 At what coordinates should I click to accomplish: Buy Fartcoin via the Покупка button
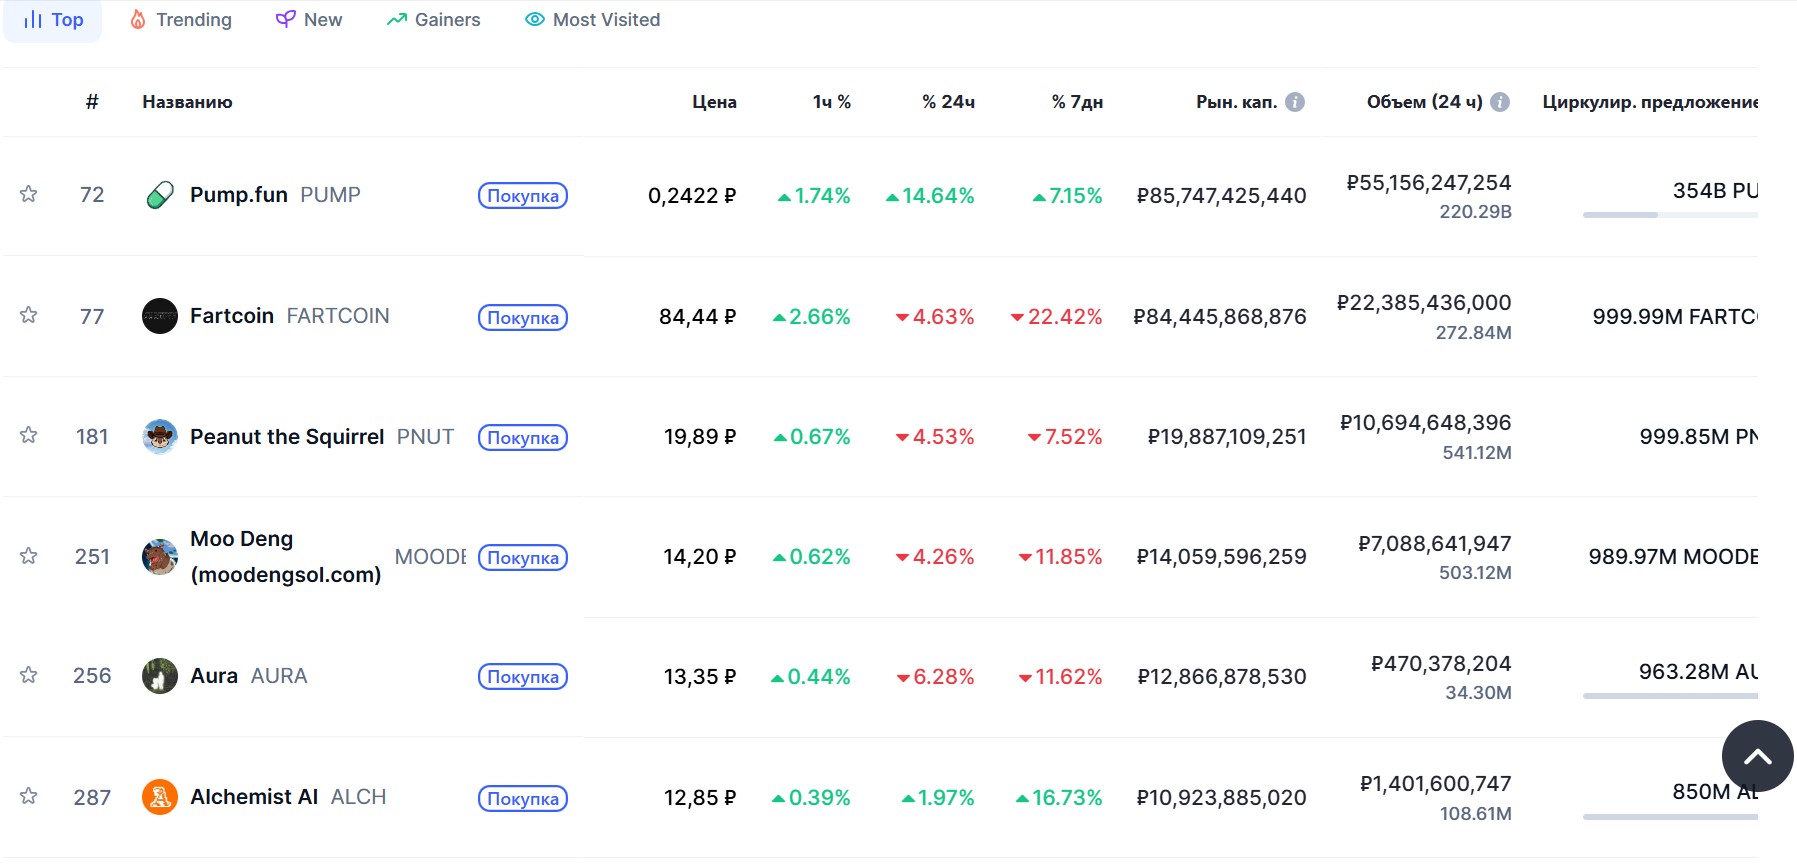523,318
